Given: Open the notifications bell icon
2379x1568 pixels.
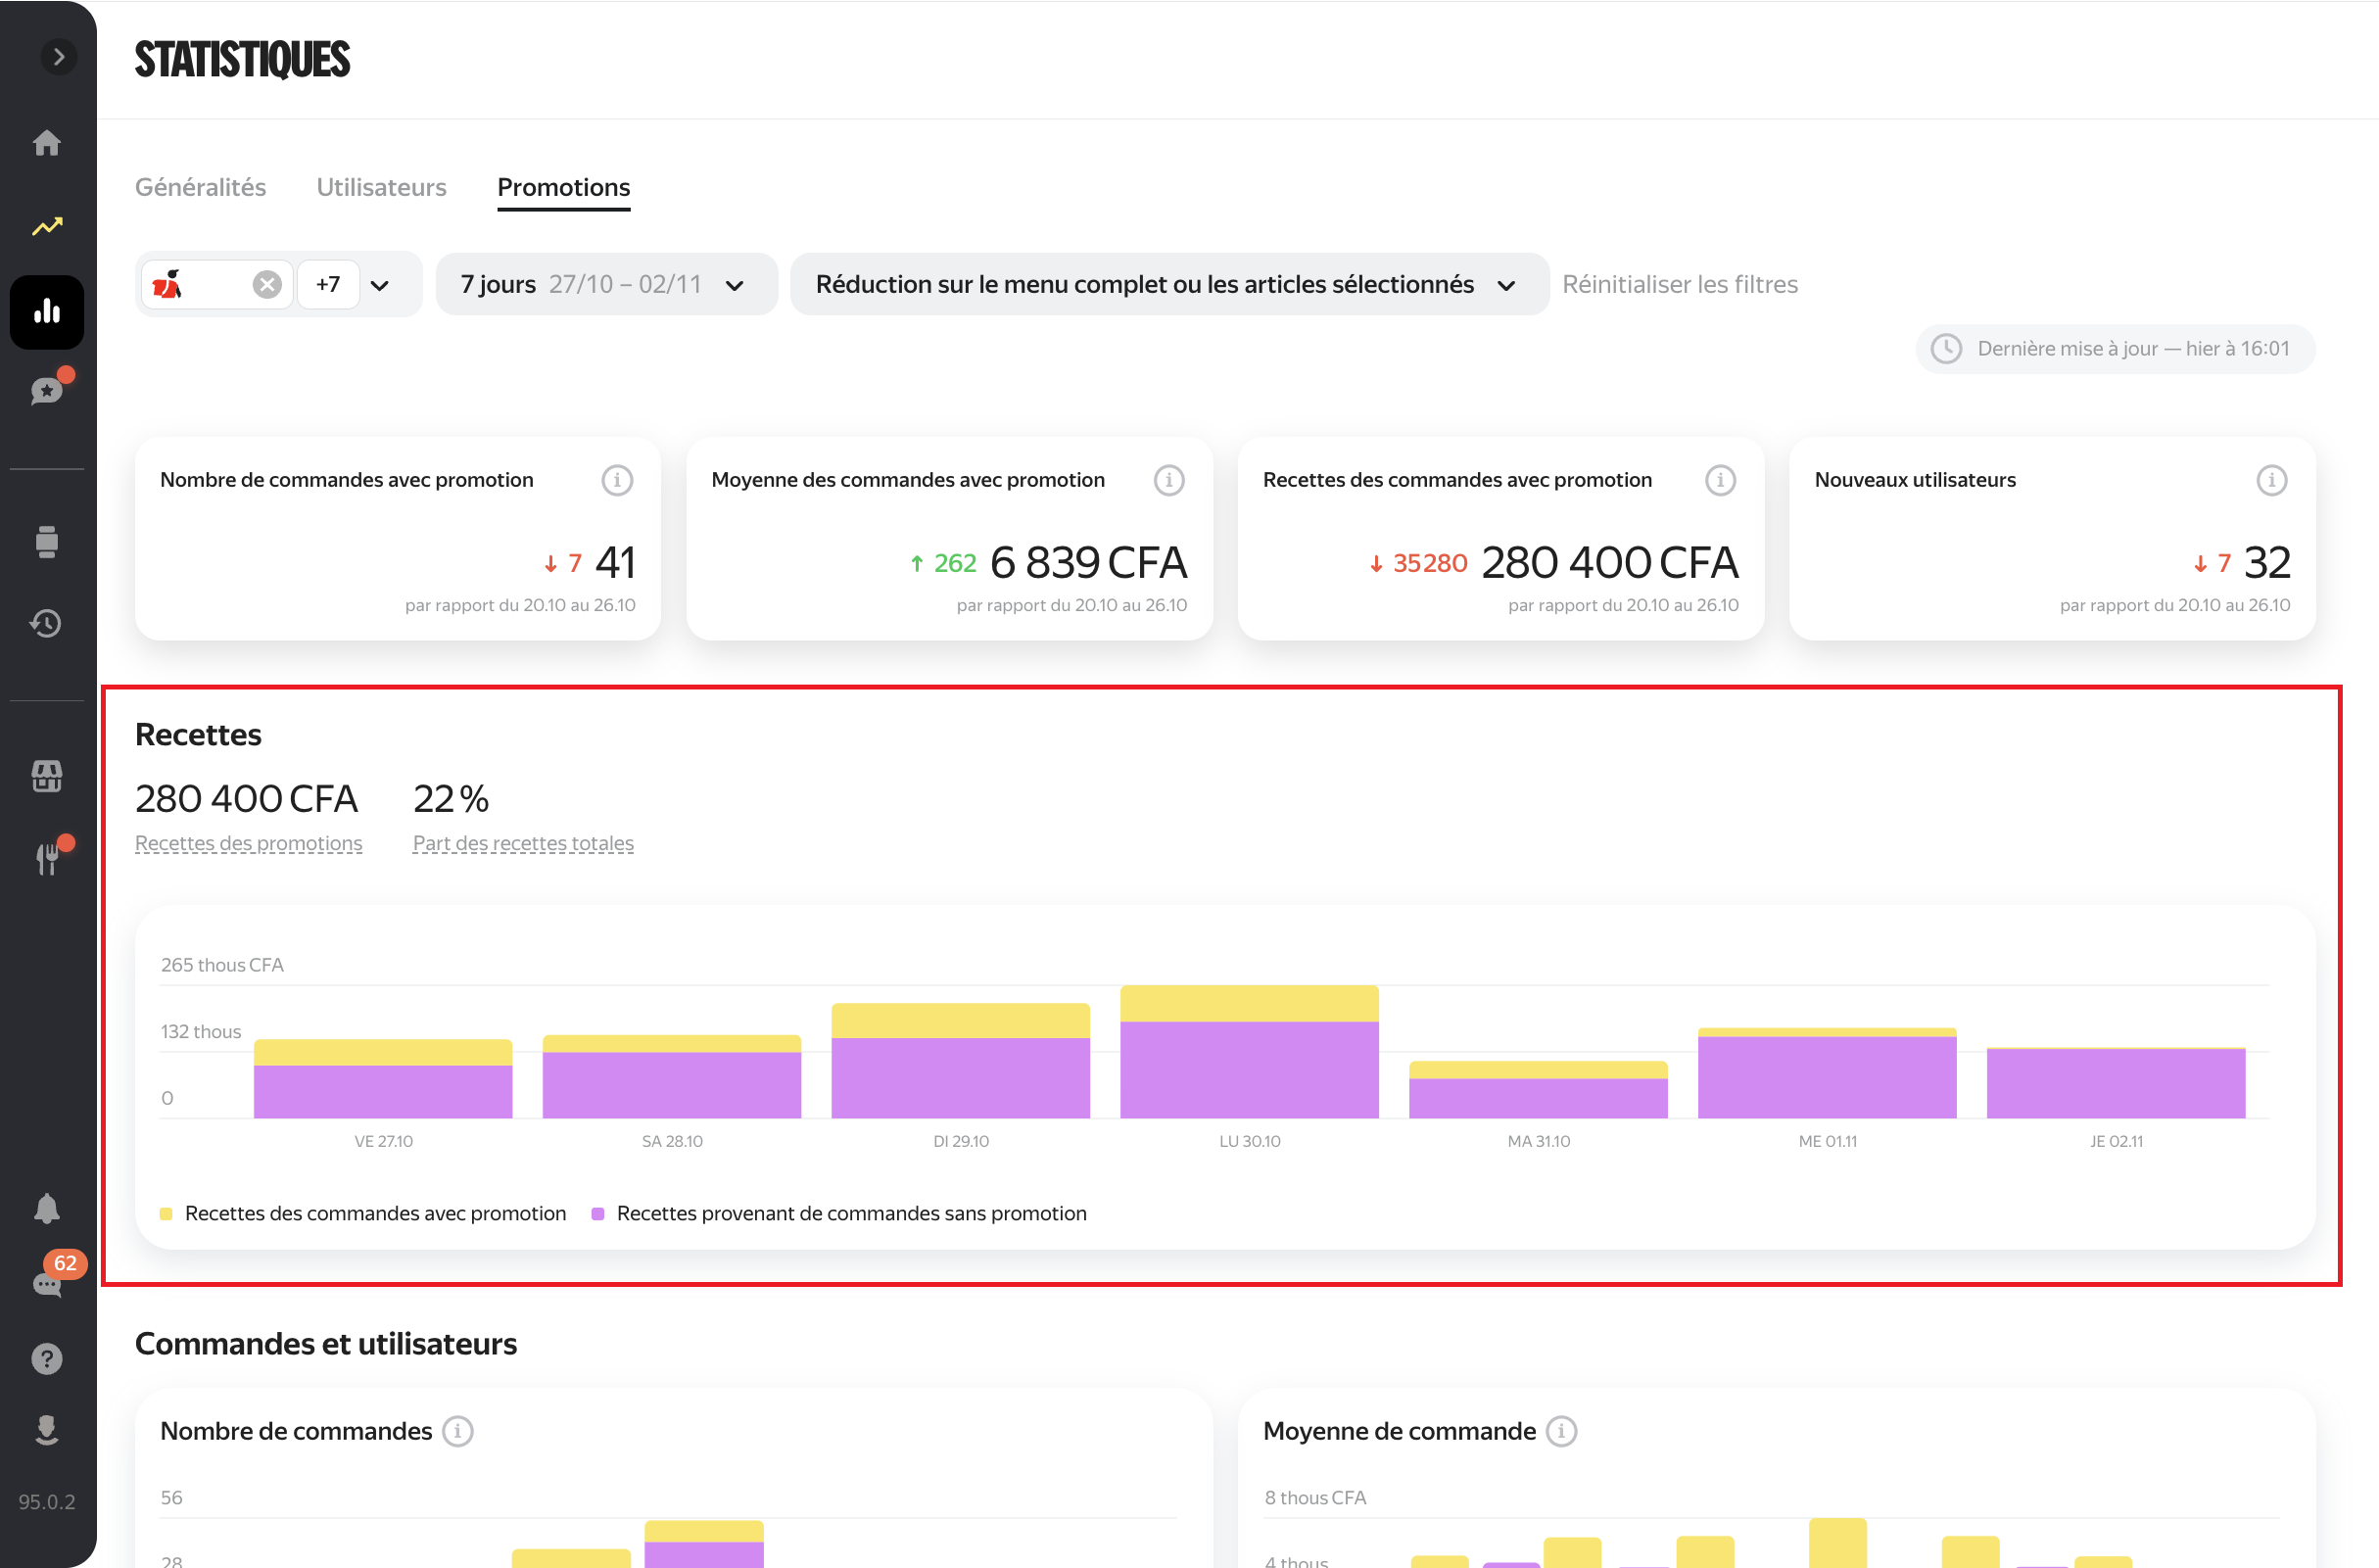Looking at the screenshot, I should click(47, 1208).
